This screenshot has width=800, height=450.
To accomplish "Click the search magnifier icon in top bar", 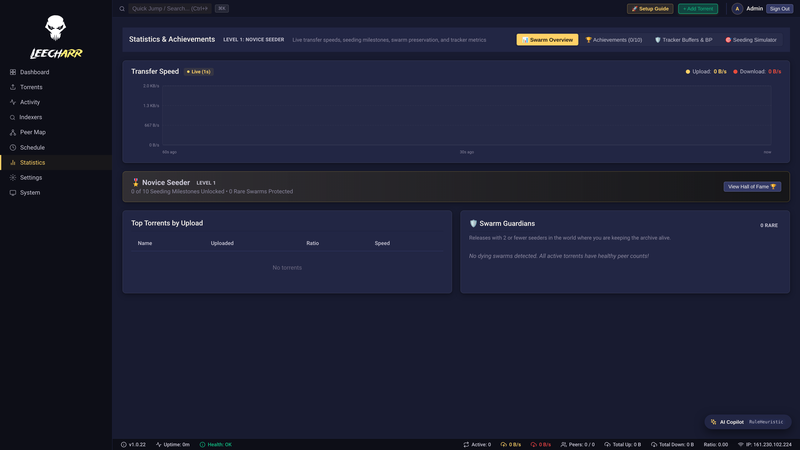I will coord(122,9).
